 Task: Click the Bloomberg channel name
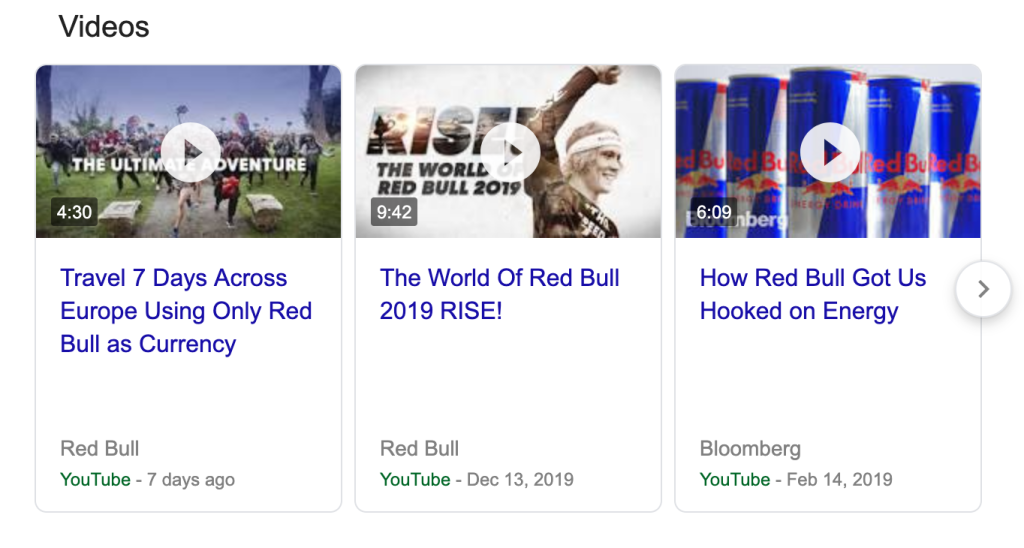click(x=750, y=449)
